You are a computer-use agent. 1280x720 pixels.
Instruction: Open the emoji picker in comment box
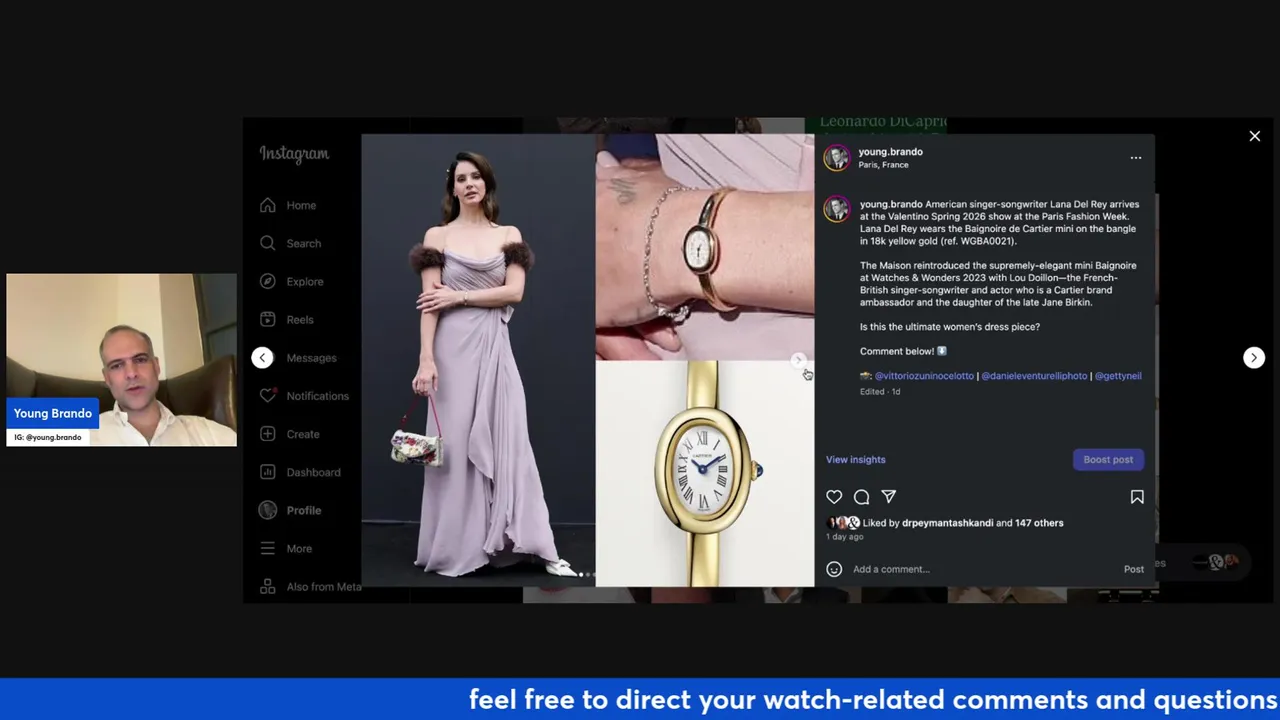click(834, 569)
